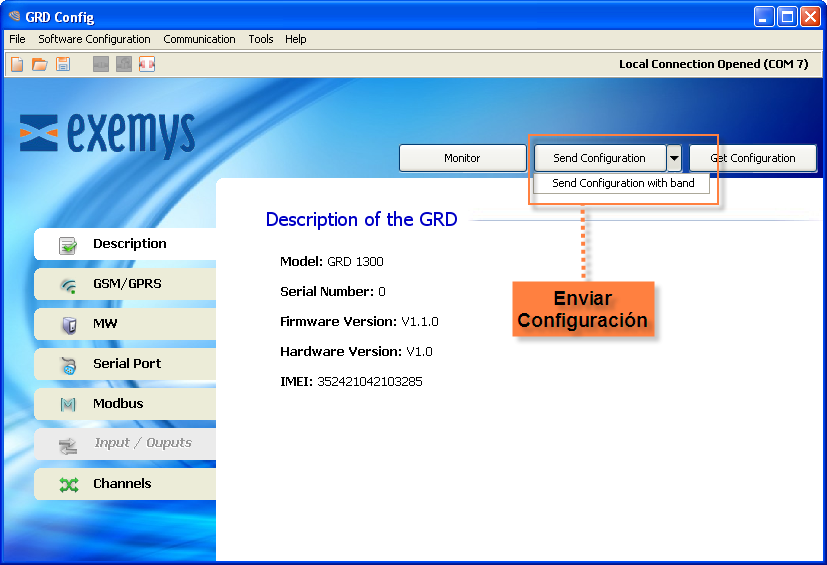Click the Modbus M icon
Image resolution: width=827 pixels, height=565 pixels.
click(x=68, y=405)
